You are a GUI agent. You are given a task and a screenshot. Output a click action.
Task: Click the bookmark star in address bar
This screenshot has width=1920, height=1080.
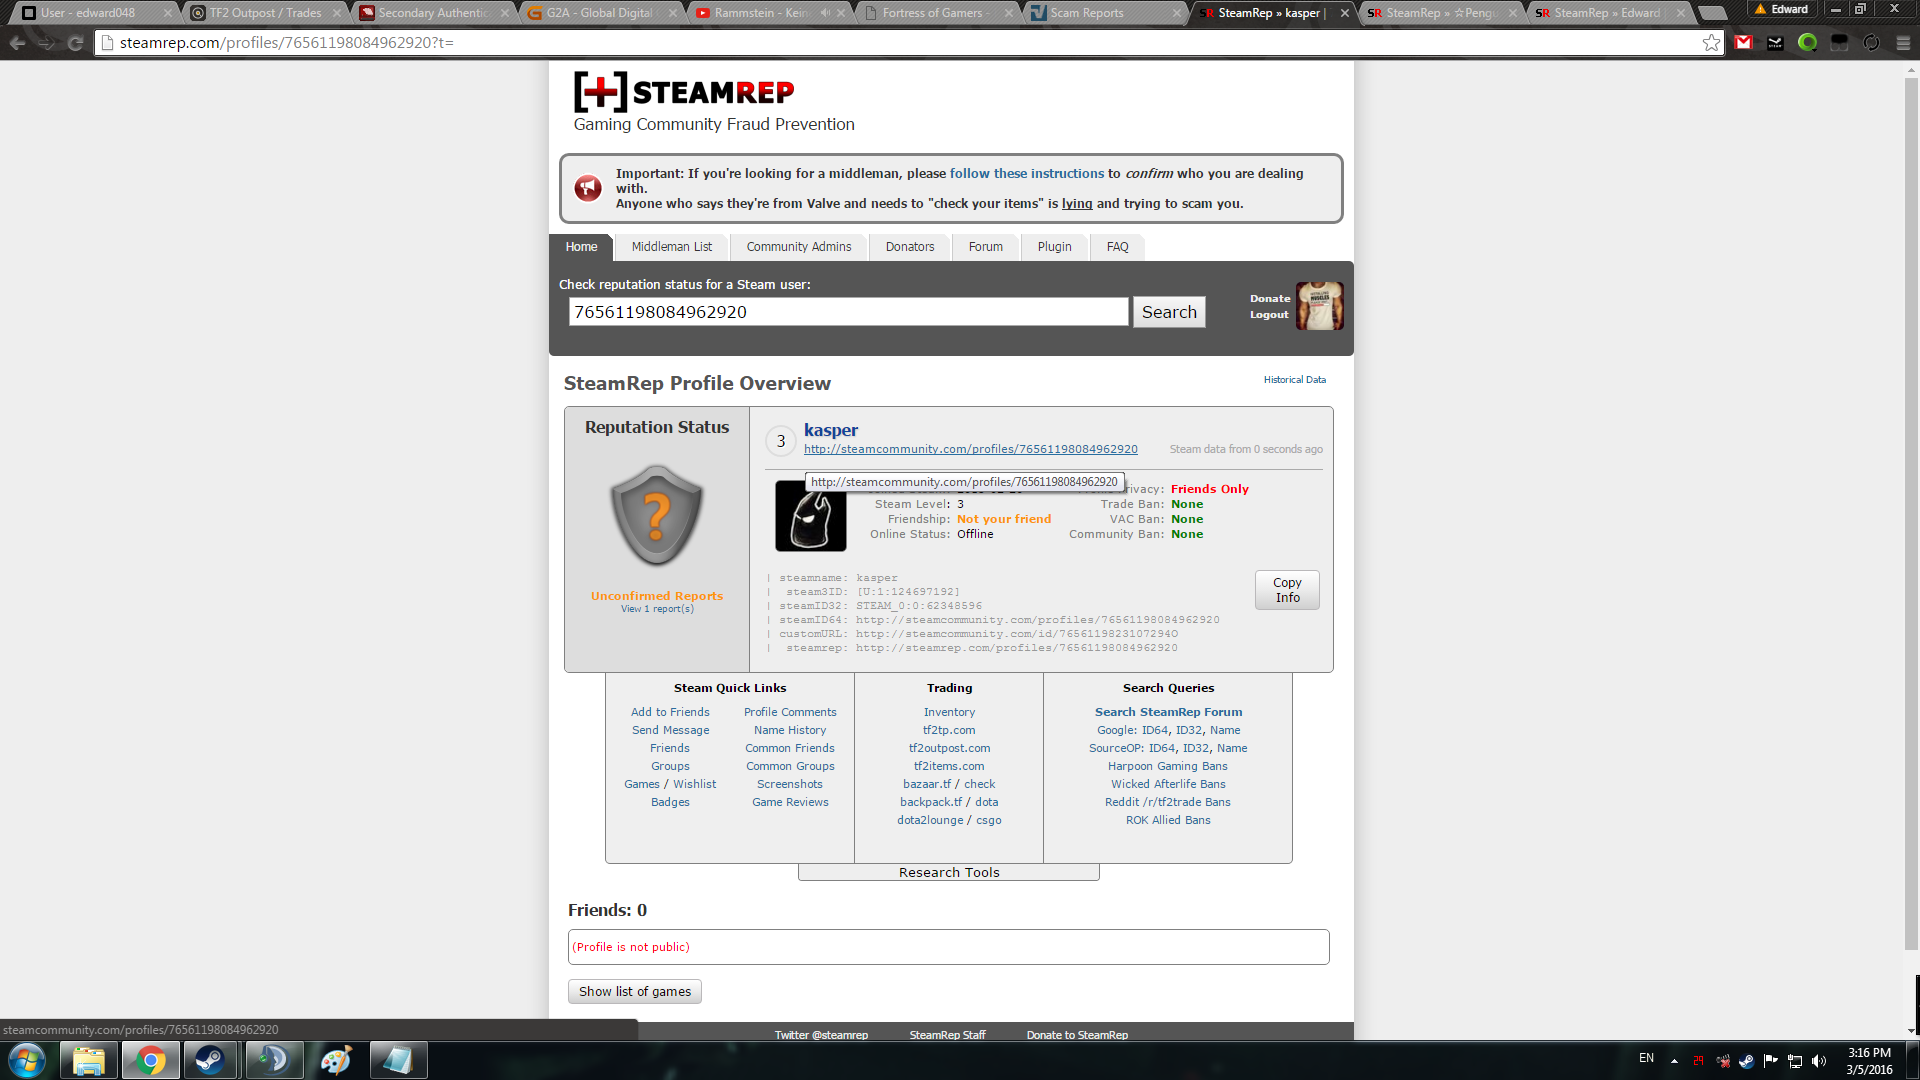[x=1711, y=43]
